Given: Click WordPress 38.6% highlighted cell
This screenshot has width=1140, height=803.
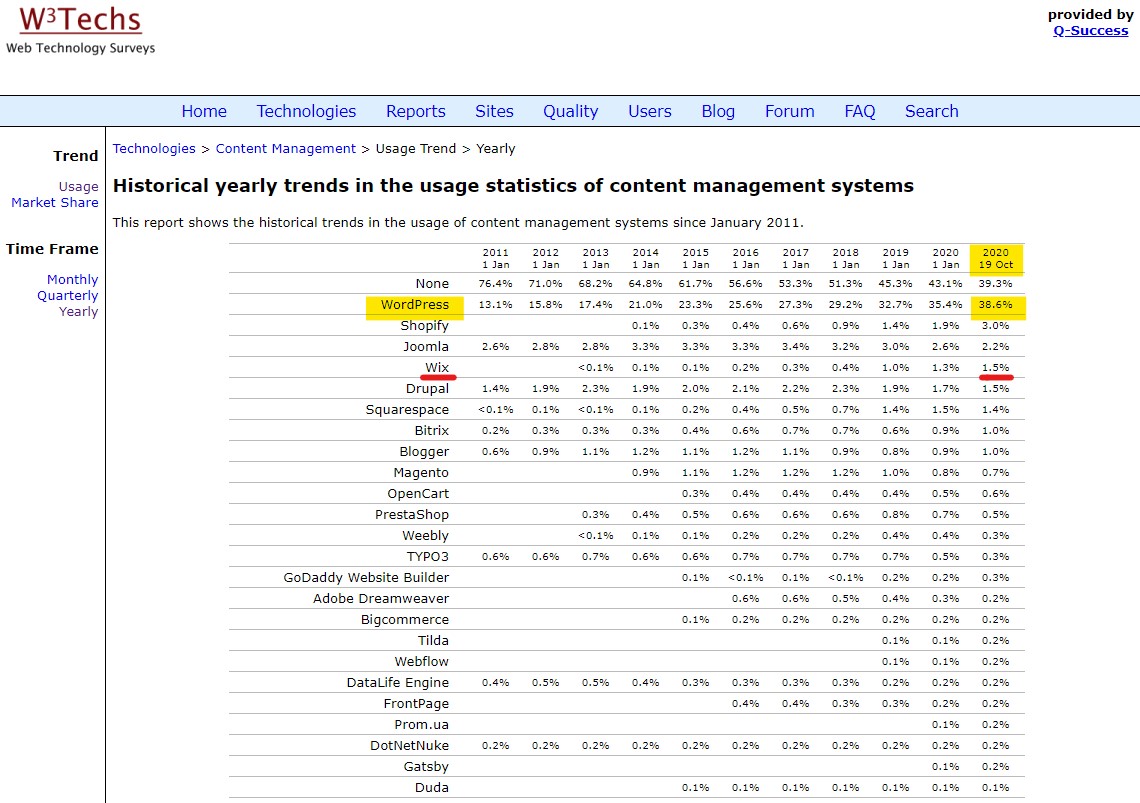Looking at the screenshot, I should click(995, 305).
